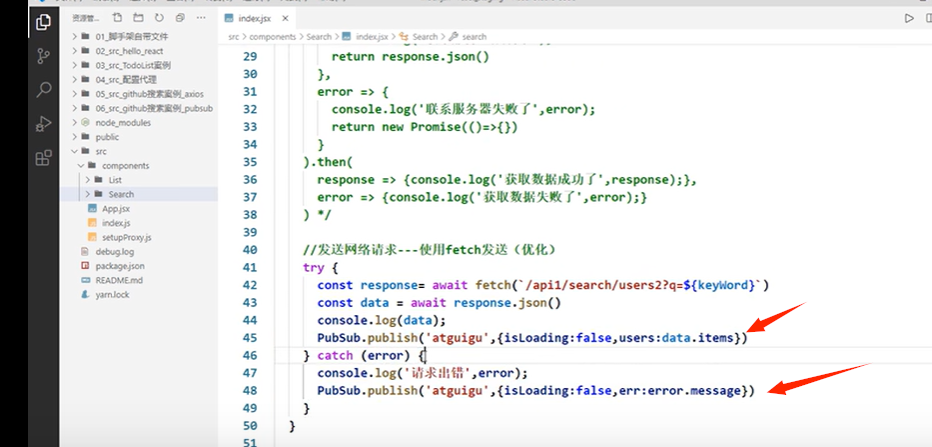Viewport: 932px width, 447px height.
Task: Click the src breadcrumb
Action: coord(233,37)
